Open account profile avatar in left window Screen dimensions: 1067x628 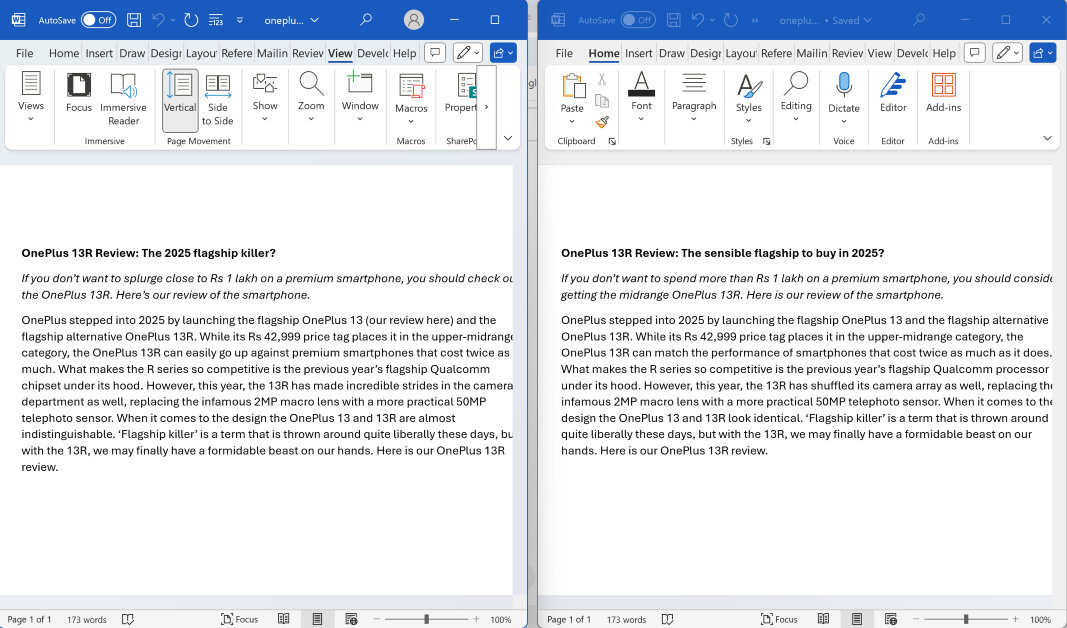point(414,20)
